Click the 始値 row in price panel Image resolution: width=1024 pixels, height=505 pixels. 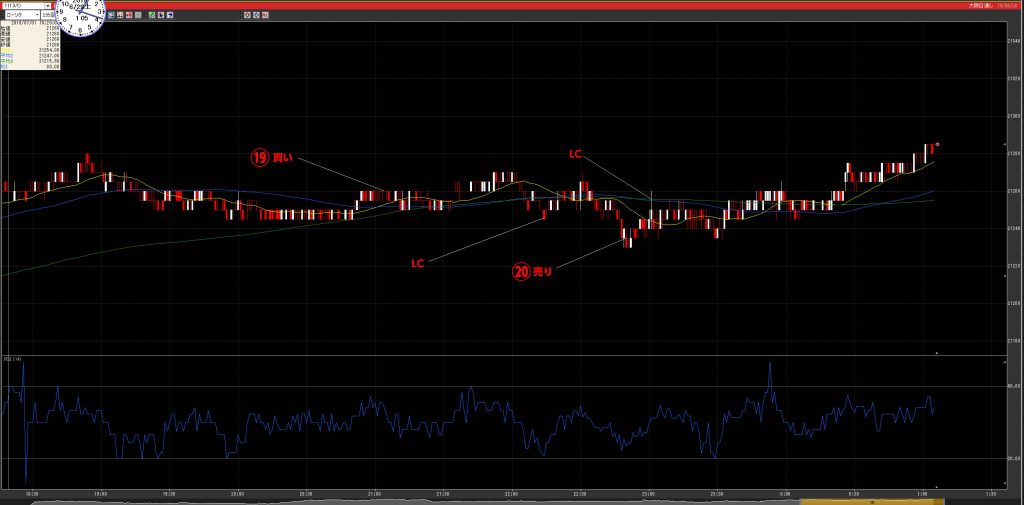30,27
